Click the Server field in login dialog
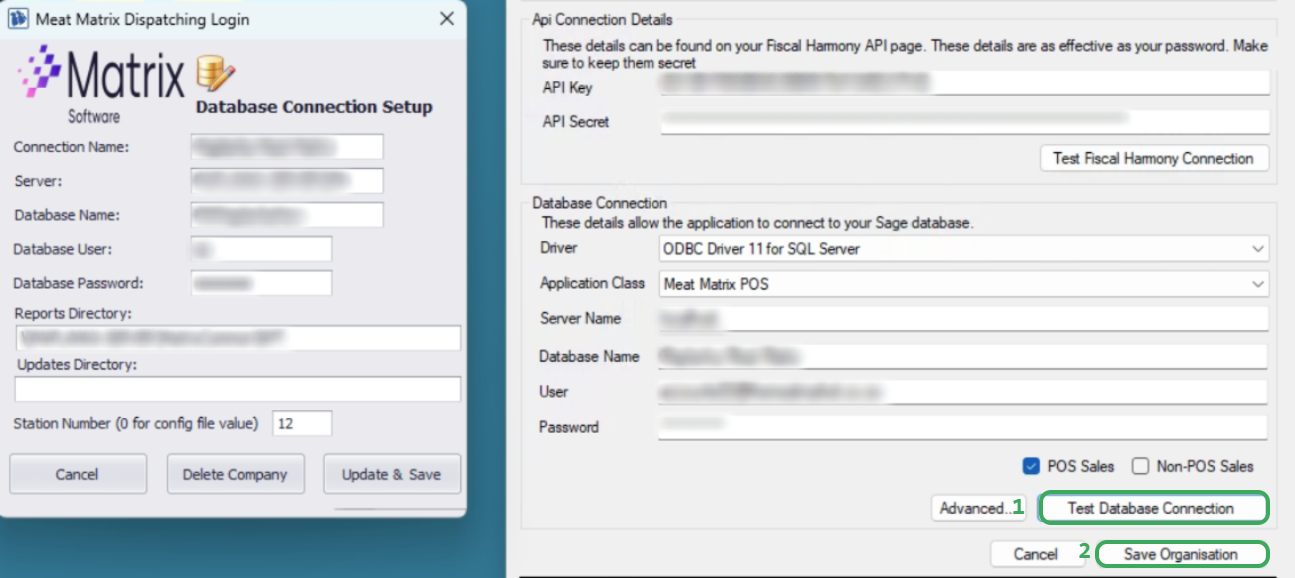 pos(287,181)
